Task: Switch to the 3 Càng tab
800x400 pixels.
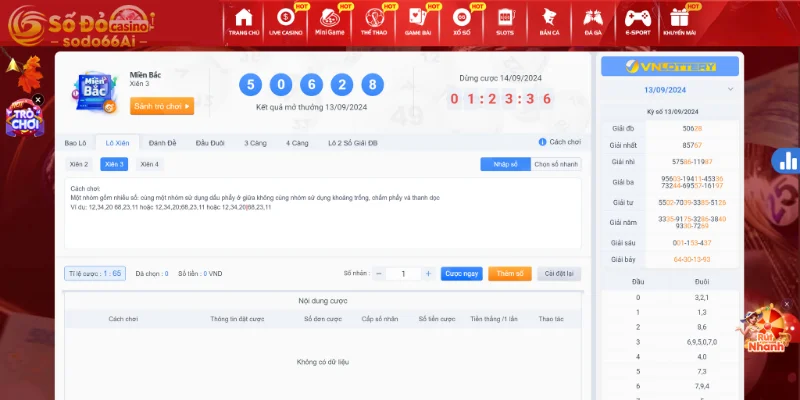Action: [x=255, y=143]
